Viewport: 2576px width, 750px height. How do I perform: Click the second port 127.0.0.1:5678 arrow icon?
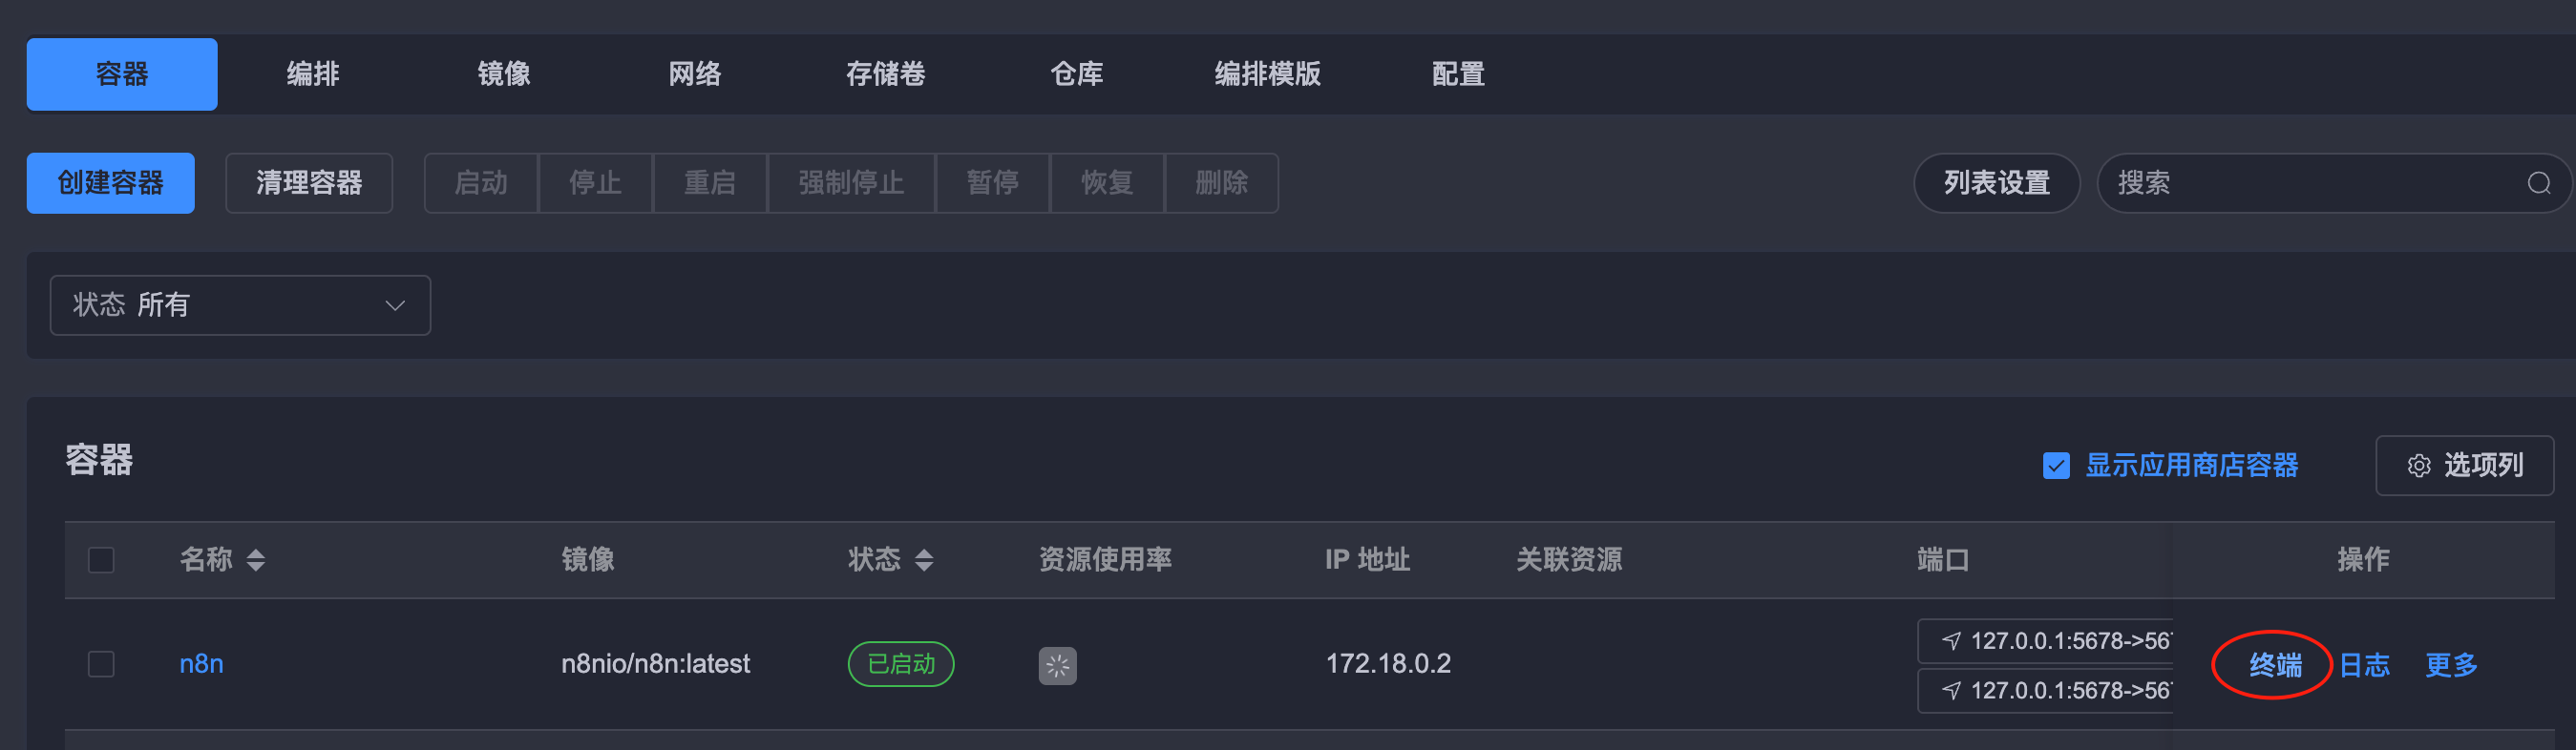pos(1950,690)
